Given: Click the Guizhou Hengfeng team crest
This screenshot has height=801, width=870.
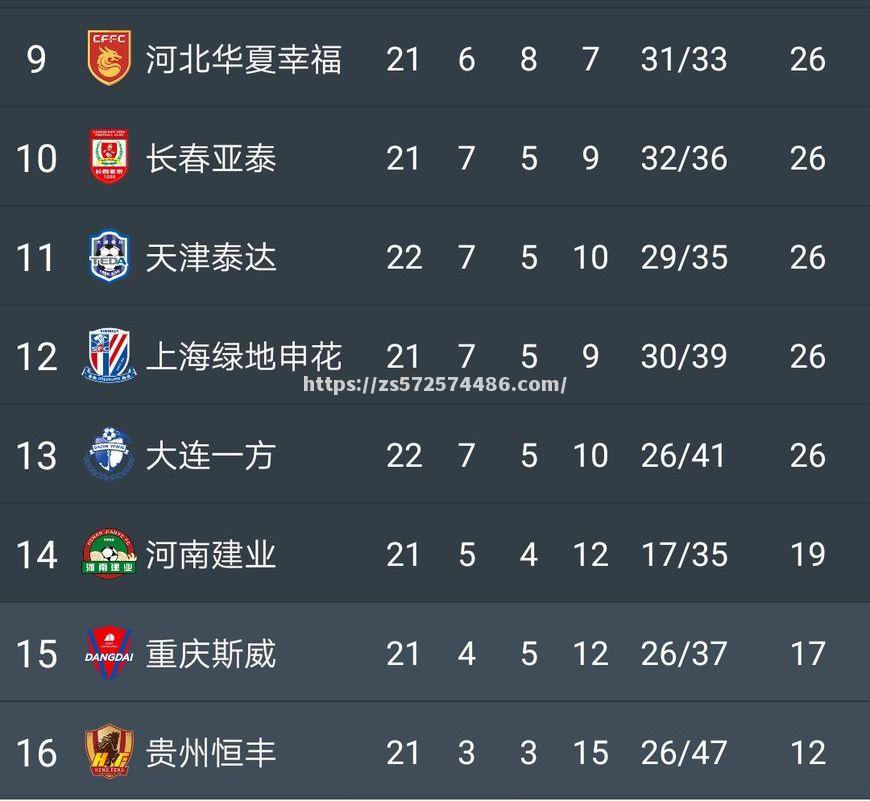Looking at the screenshot, I should [109, 751].
